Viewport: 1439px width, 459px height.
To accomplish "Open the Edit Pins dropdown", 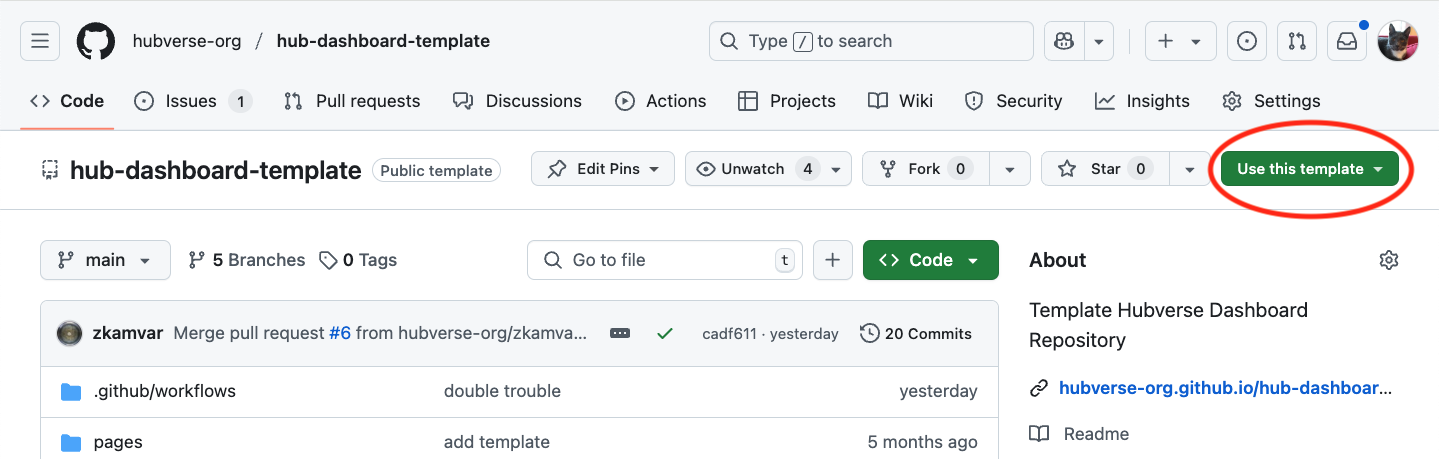I will tap(603, 169).
